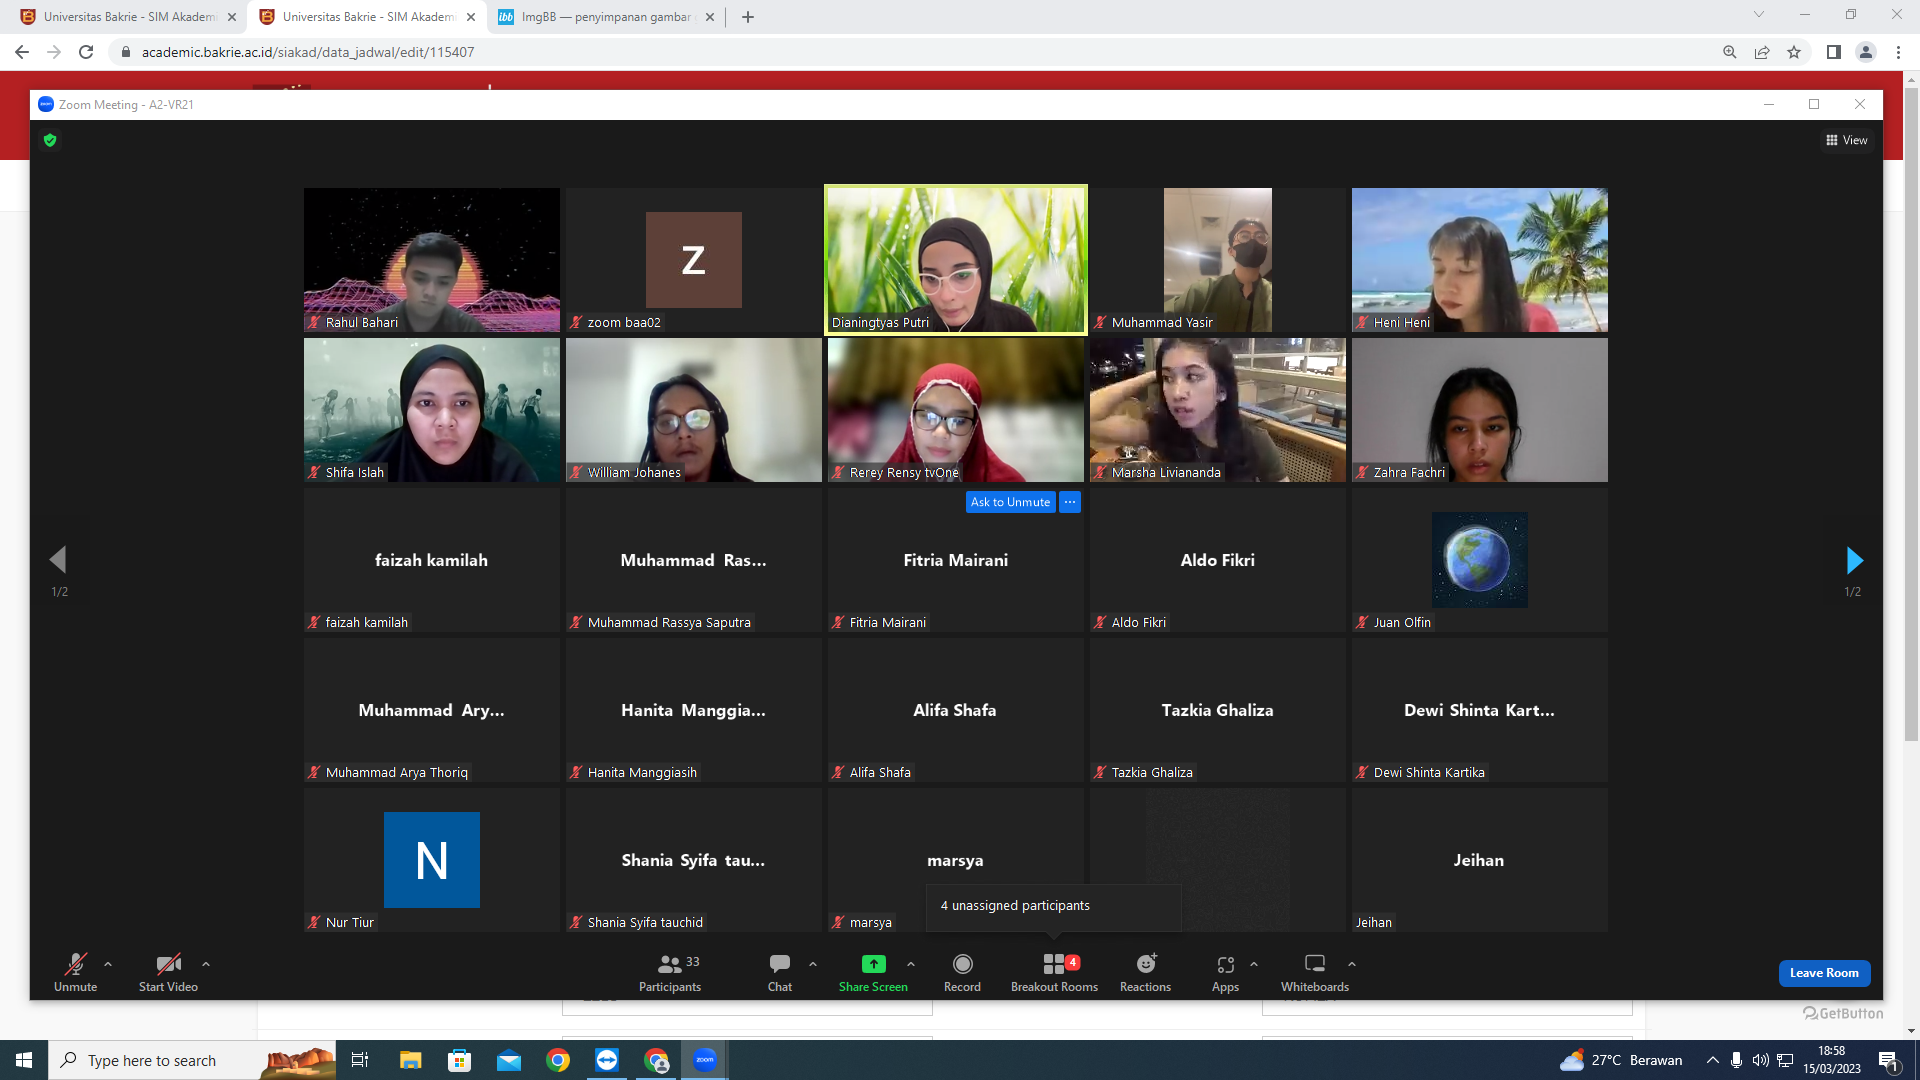Open a new browser tab
Viewport: 1920px width, 1080px height.
[748, 17]
